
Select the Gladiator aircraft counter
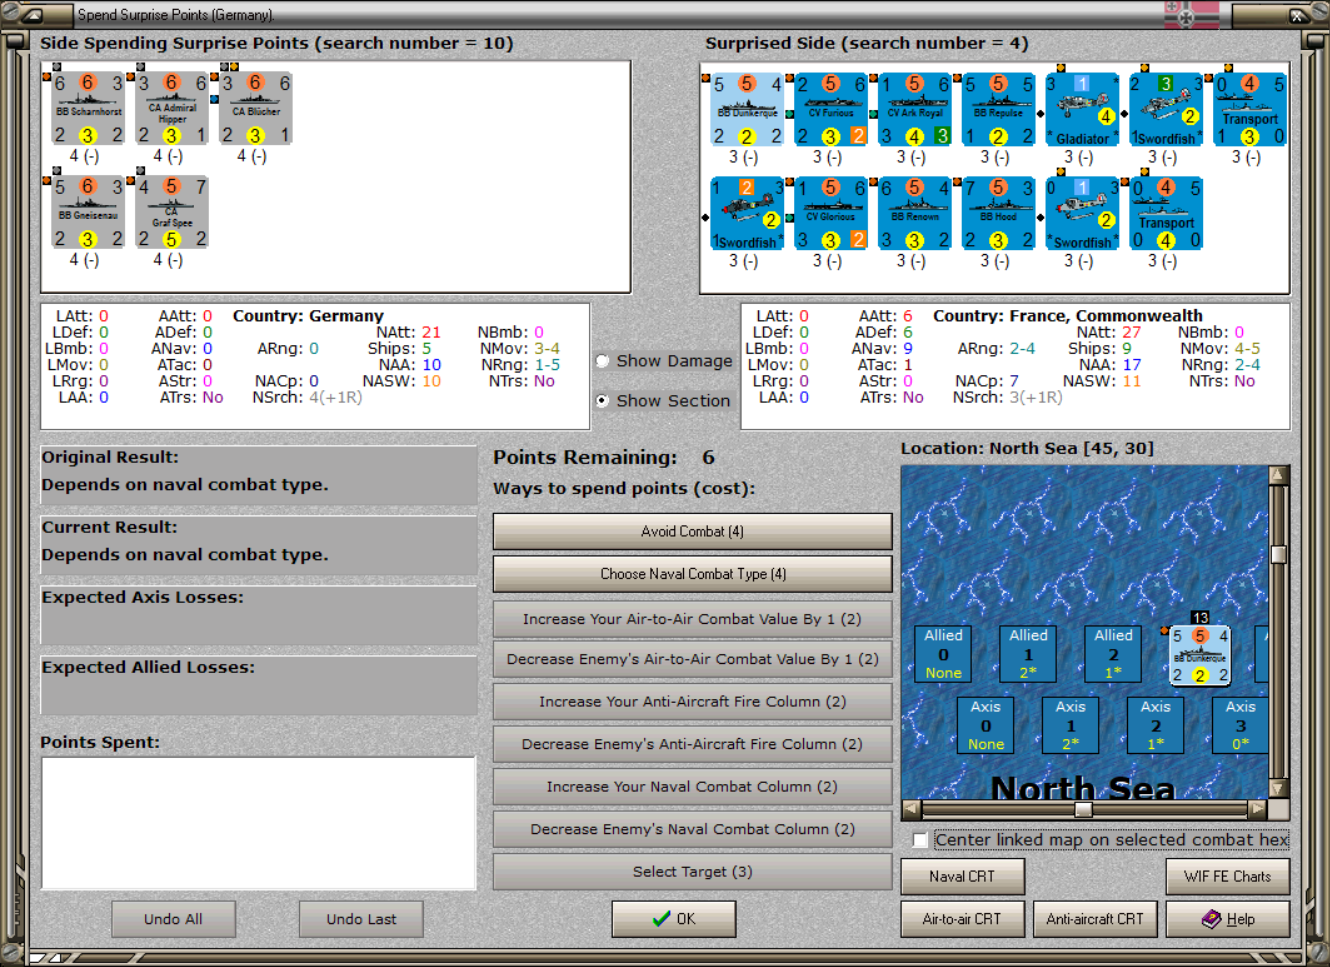point(1083,110)
